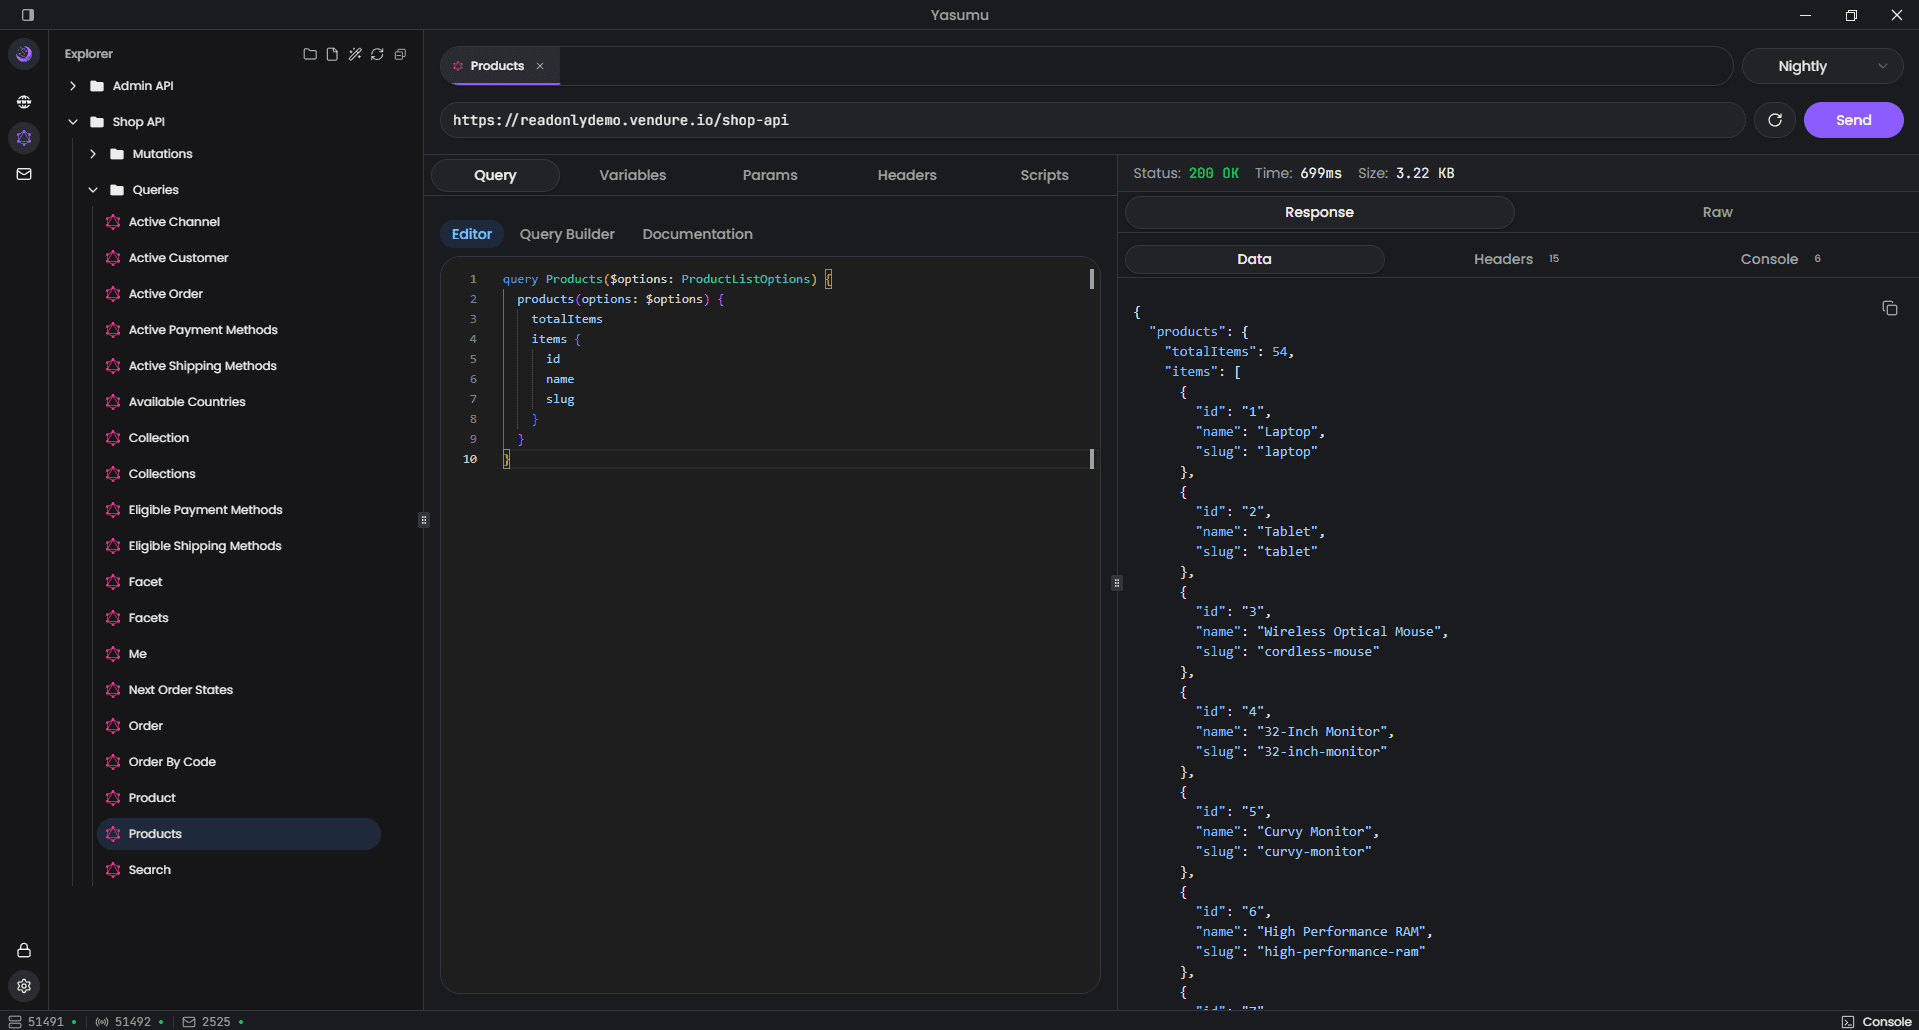Viewport: 1919px width, 1030px height.
Task: Select response Data tab
Action: click(1254, 259)
